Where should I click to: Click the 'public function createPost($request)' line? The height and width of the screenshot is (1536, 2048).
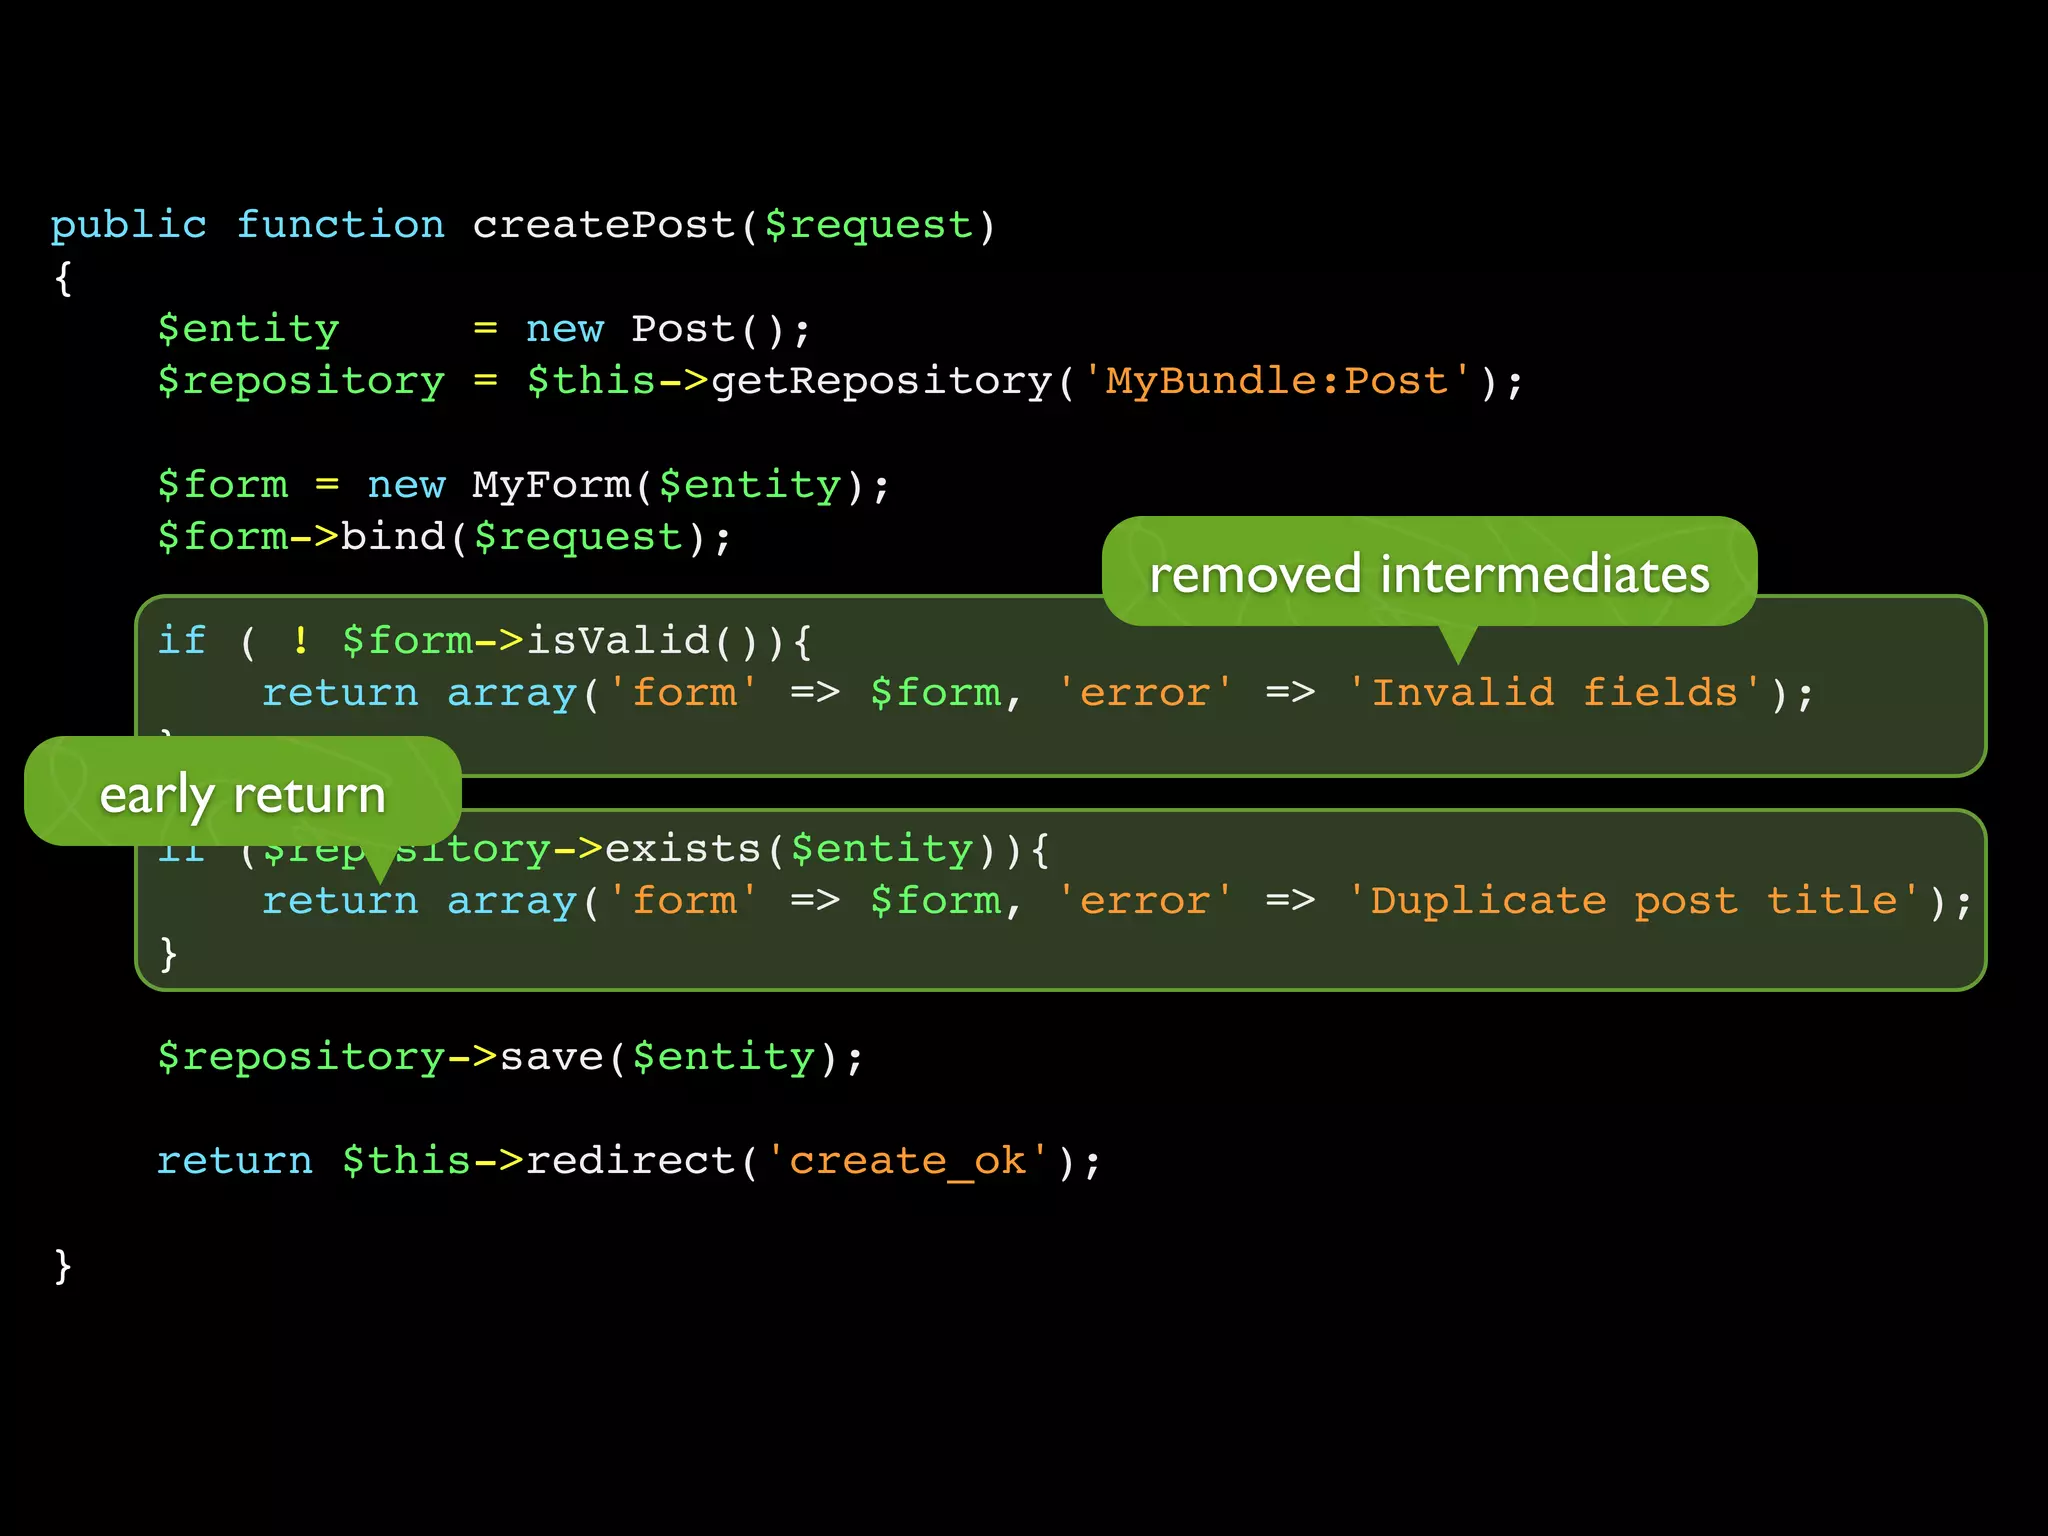pos(523,225)
